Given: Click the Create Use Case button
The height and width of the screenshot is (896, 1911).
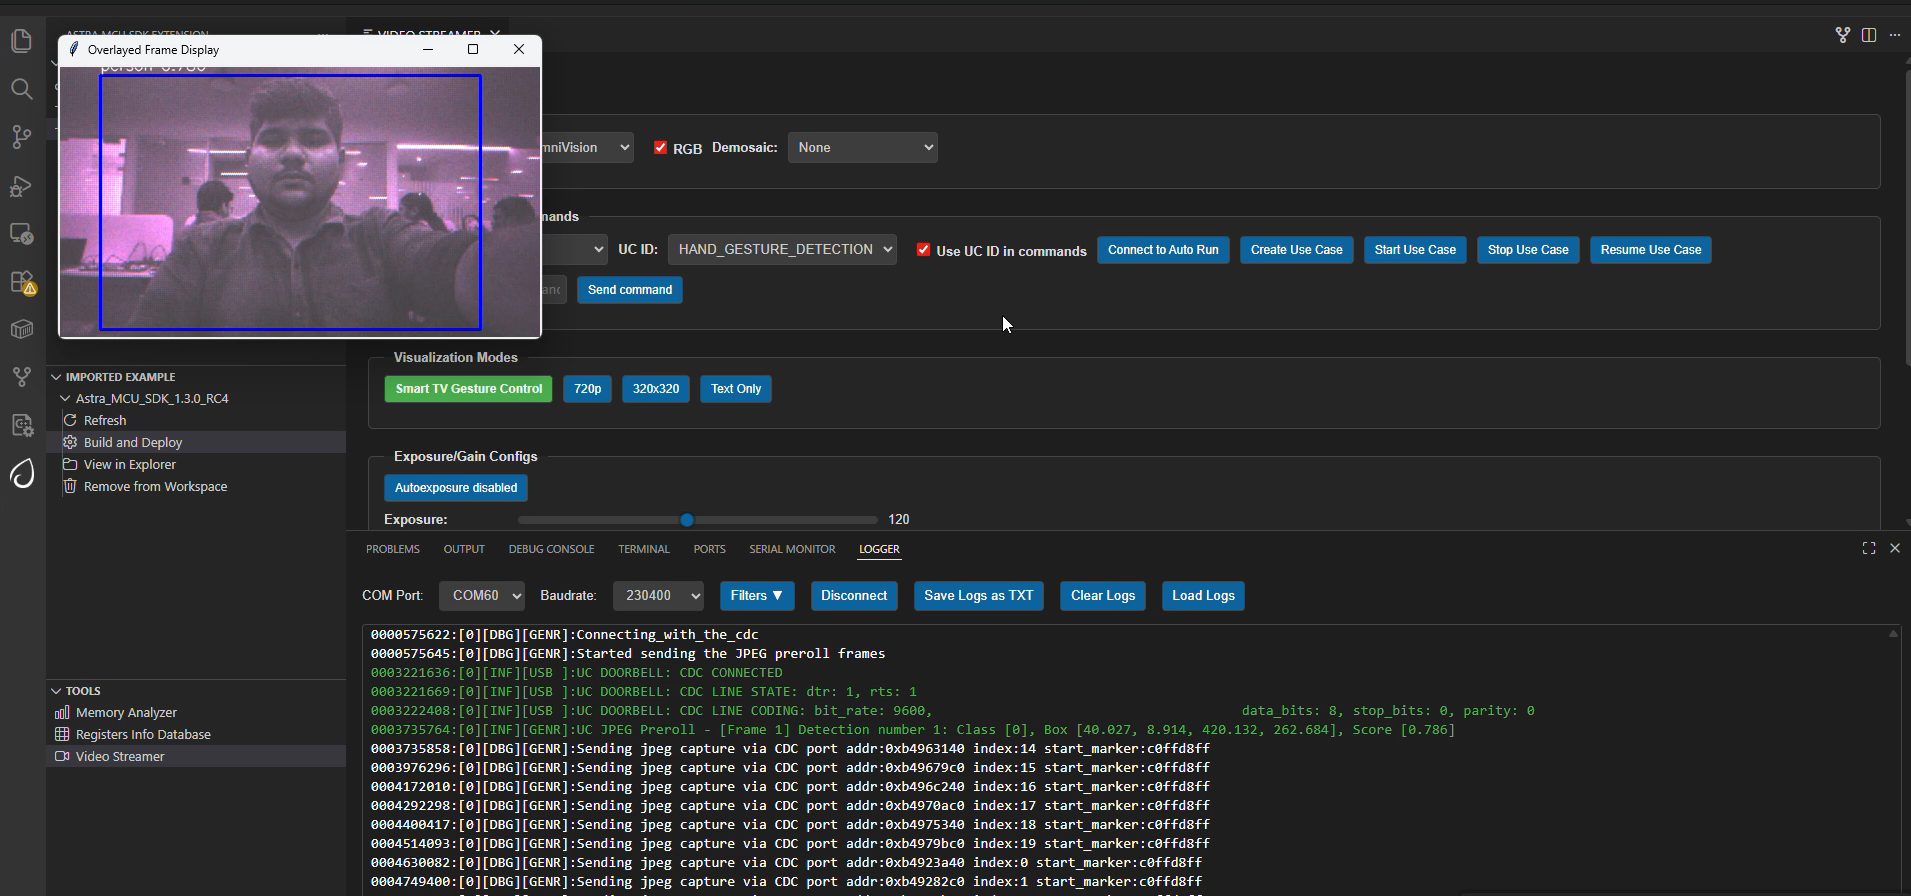Looking at the screenshot, I should click(1297, 250).
